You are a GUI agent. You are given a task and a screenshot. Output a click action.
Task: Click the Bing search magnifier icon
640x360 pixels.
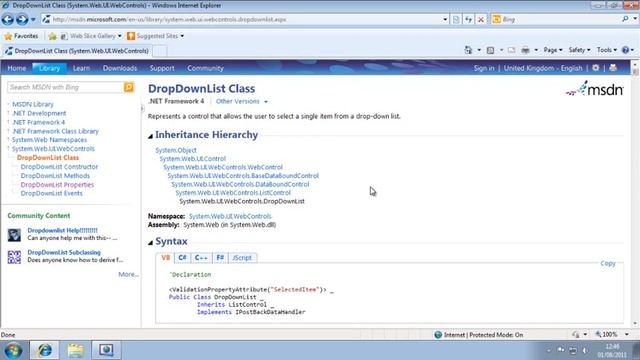tap(625, 19)
